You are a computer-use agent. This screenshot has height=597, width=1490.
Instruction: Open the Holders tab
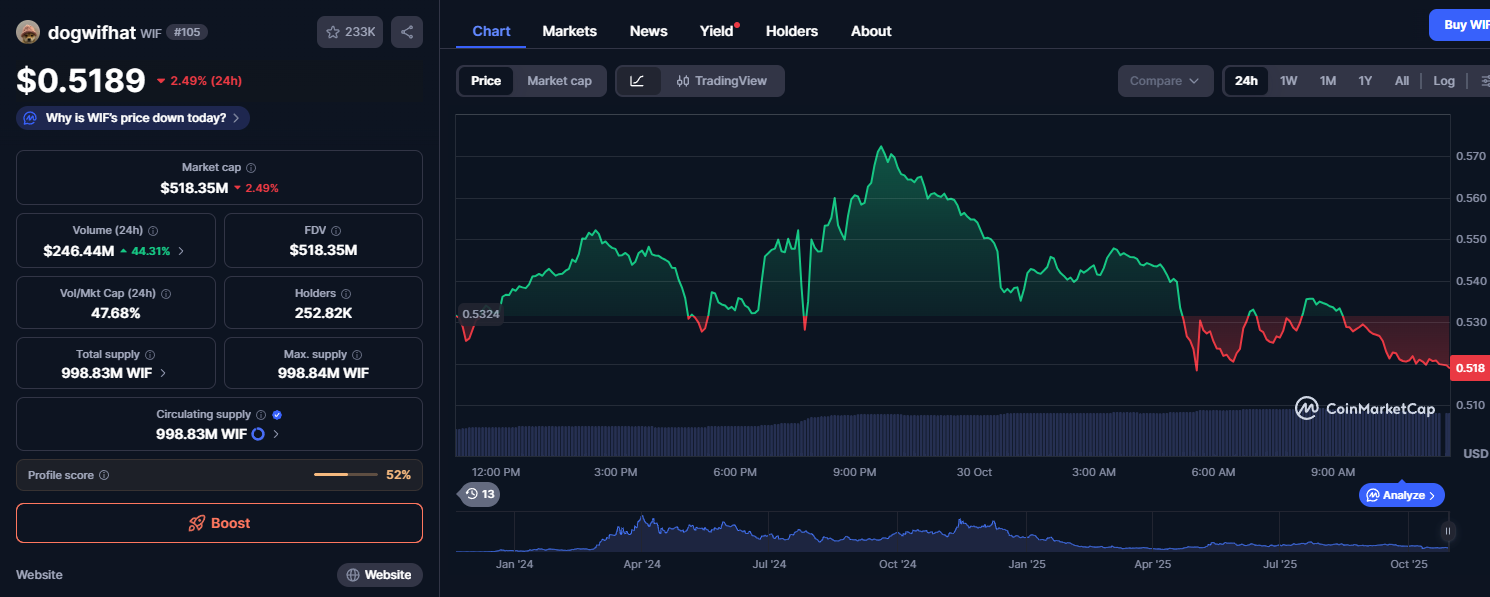[791, 31]
